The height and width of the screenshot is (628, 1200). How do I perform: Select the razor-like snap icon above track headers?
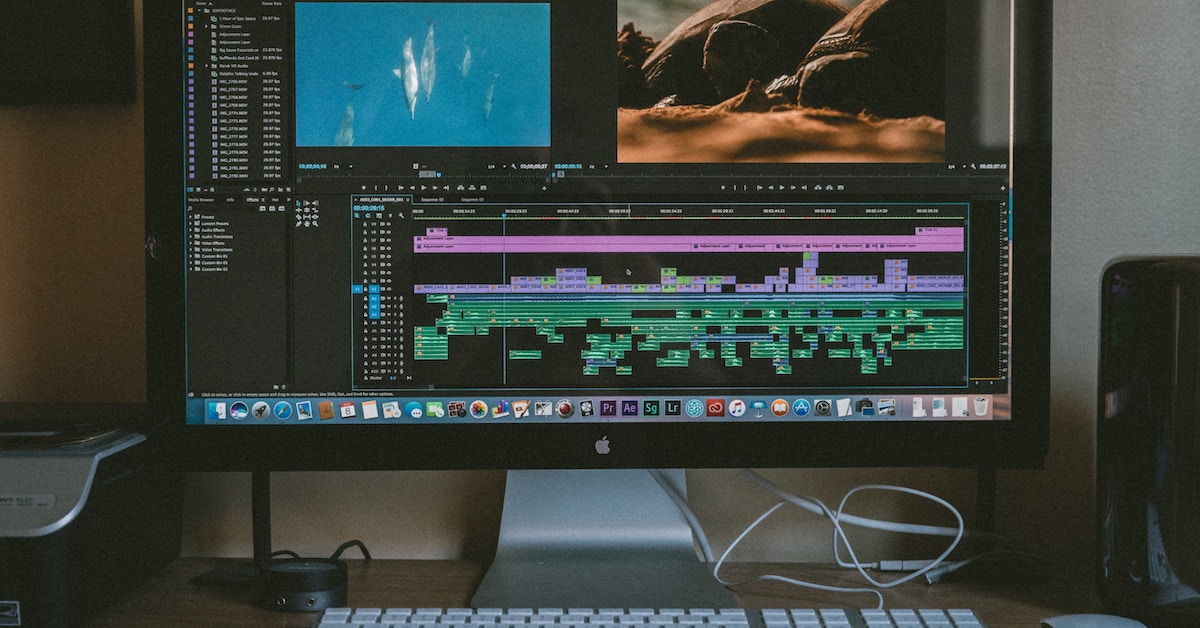(355, 214)
